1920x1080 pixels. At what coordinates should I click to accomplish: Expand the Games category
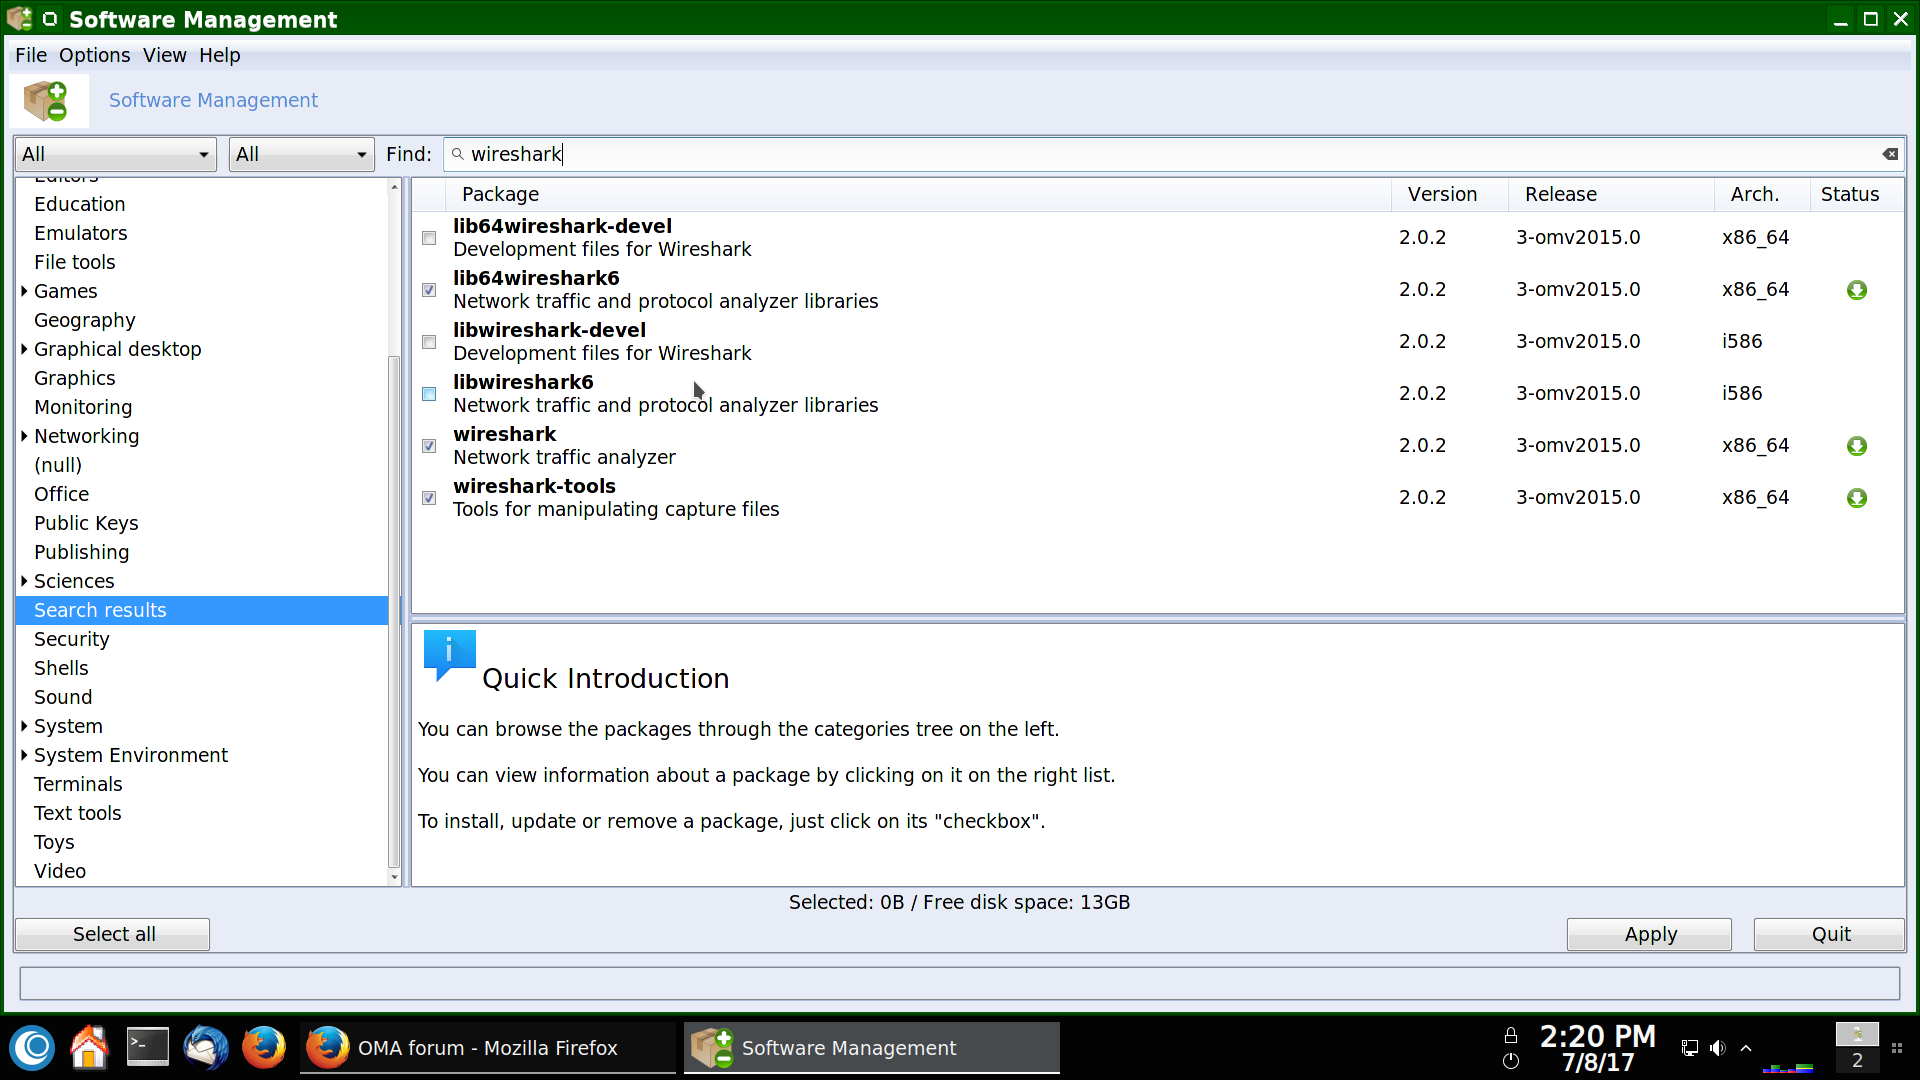pos(24,291)
